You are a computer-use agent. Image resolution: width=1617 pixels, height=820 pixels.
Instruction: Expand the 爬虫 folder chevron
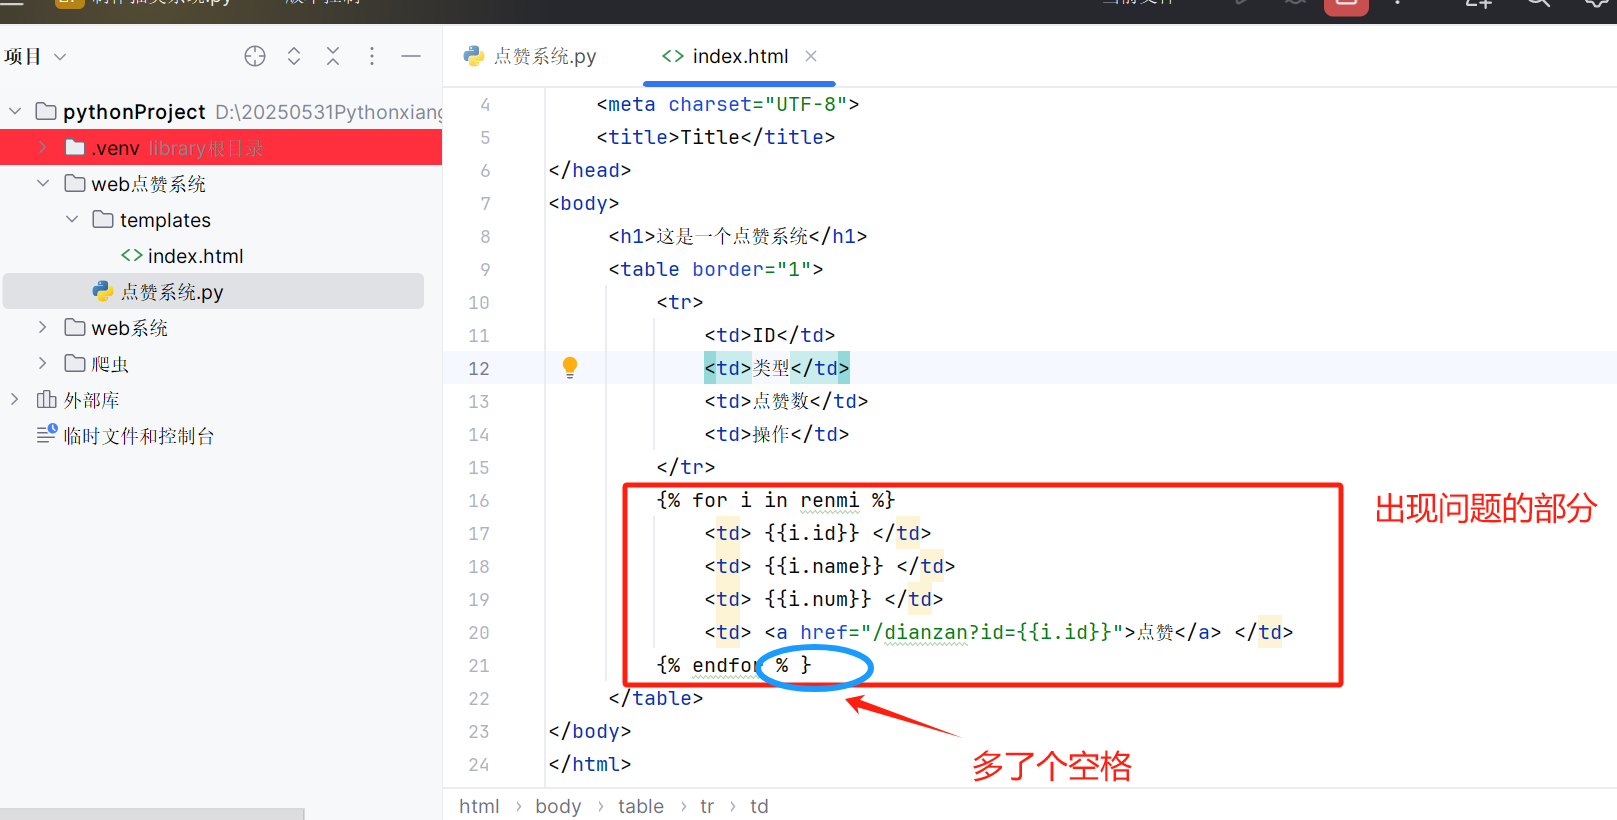click(43, 363)
